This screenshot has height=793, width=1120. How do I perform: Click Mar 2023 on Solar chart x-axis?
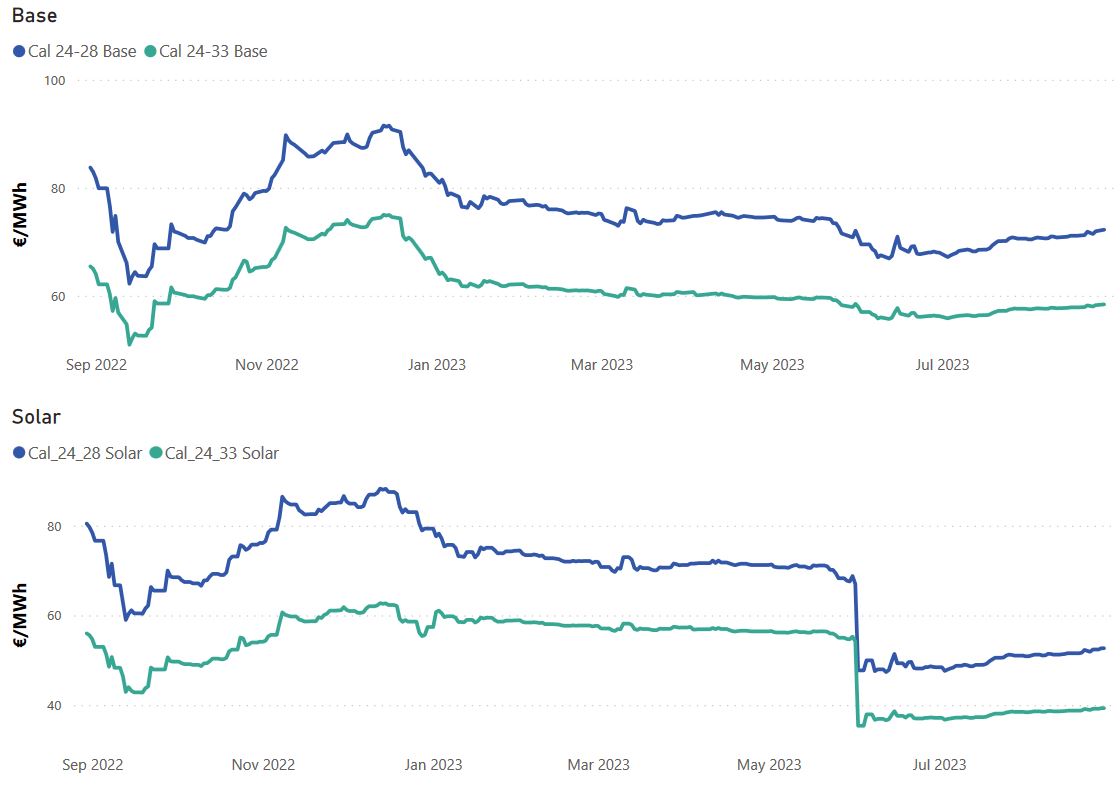[599, 765]
